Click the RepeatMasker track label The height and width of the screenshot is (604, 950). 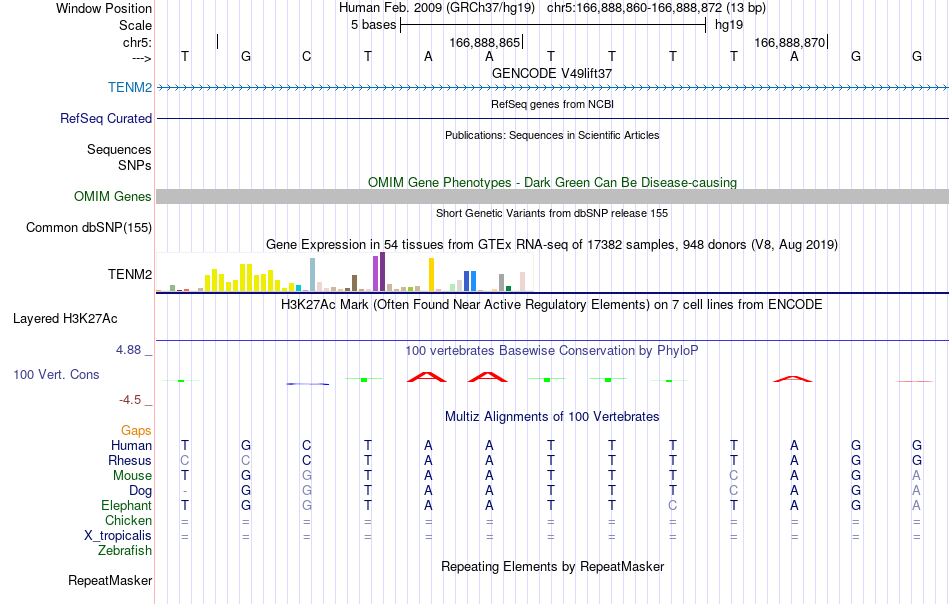110,580
